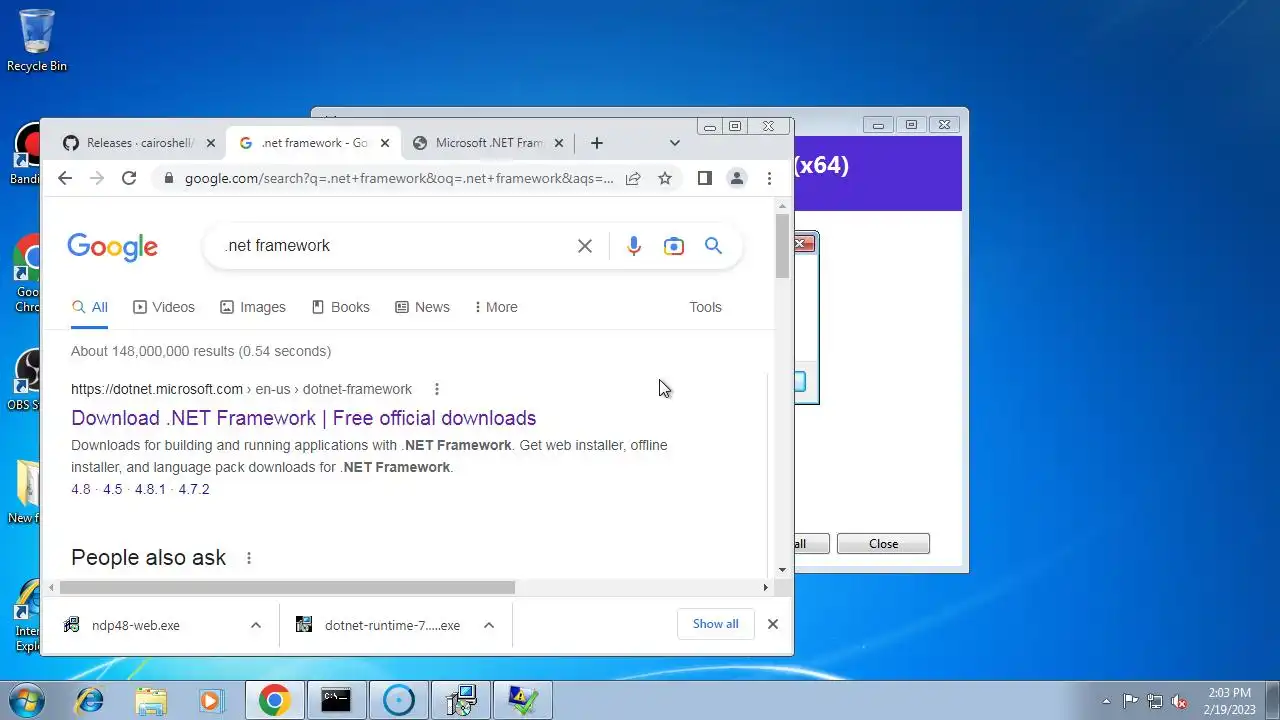The height and width of the screenshot is (720, 1280).
Task: Select the Books search filter
Action: coord(341,307)
